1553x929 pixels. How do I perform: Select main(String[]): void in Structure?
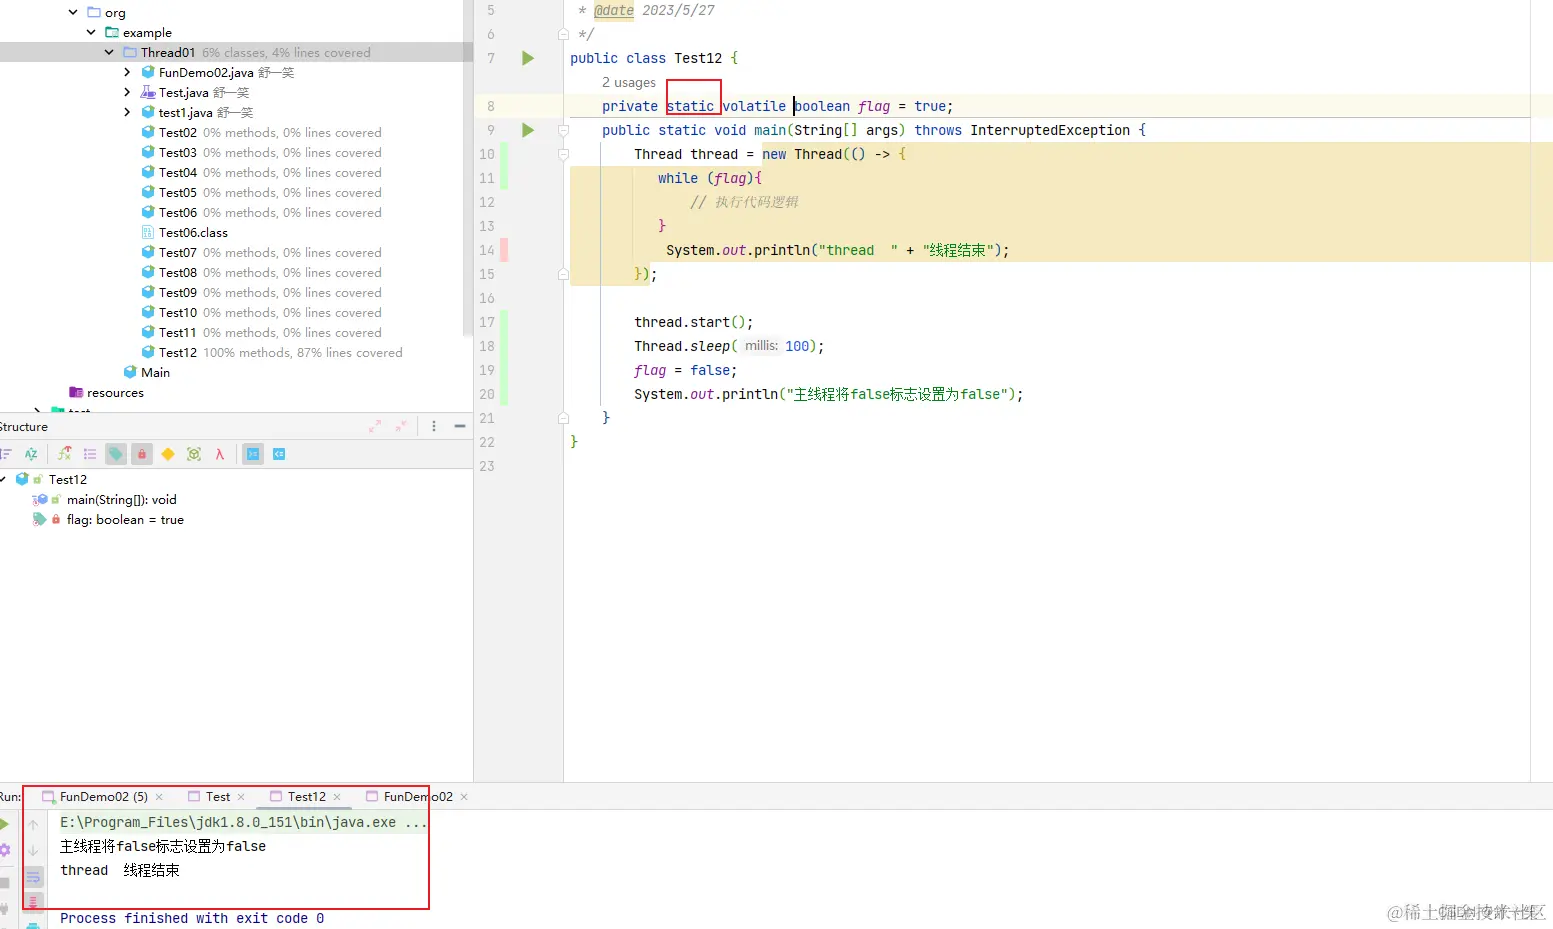click(x=121, y=499)
